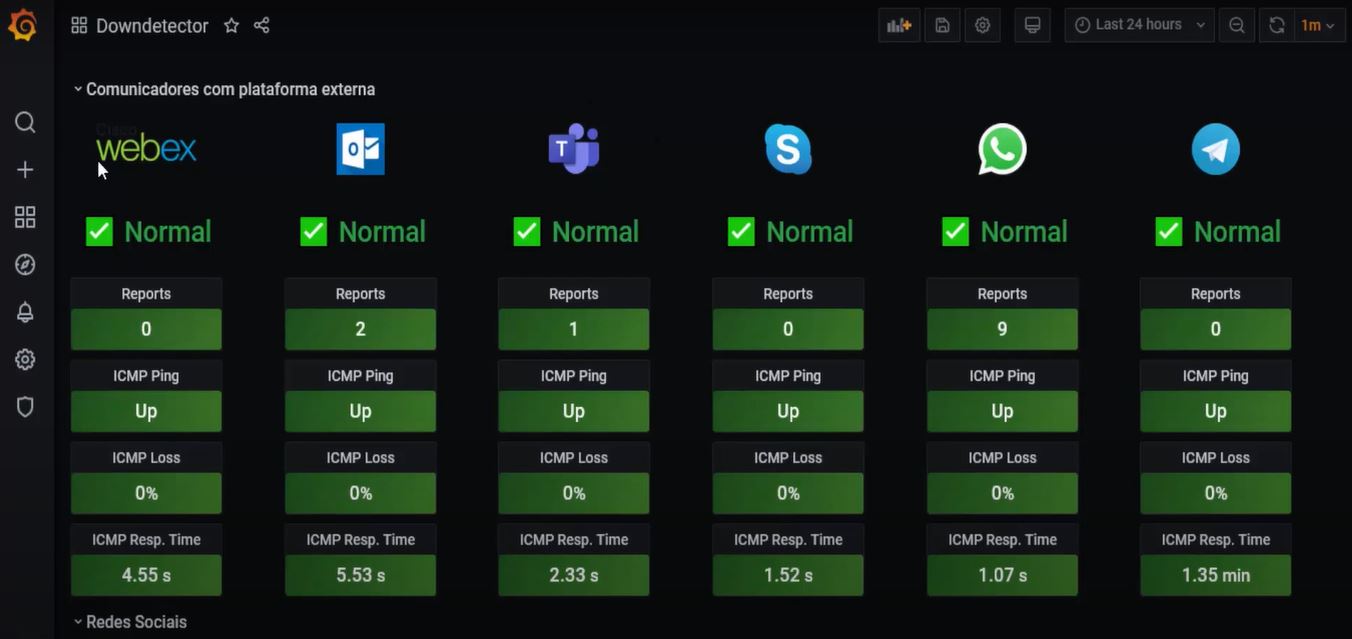Click the WhatsApp ICMP Ping Up value
The height and width of the screenshot is (639, 1352).
tap(1002, 411)
